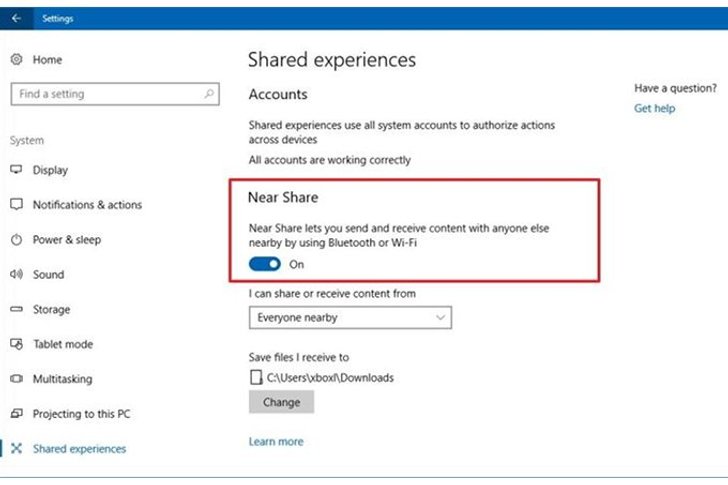Image resolution: width=728 pixels, height=485 pixels.
Task: Click the search magnifier icon
Action: [x=209, y=94]
